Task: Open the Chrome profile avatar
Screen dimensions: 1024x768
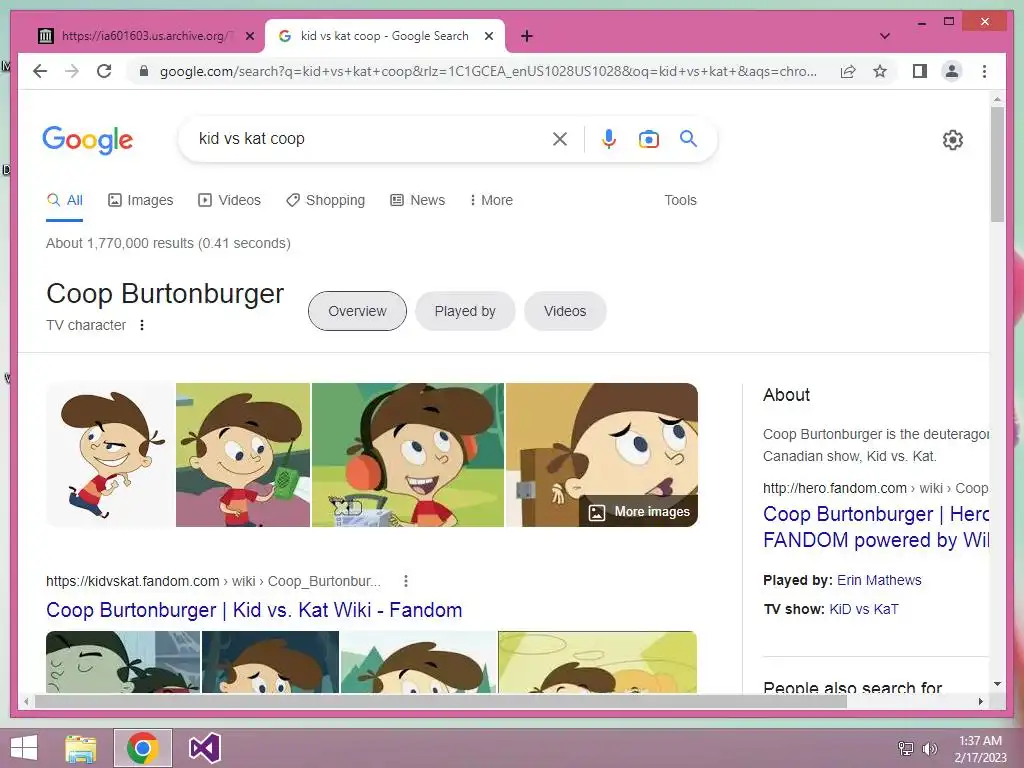Action: click(x=952, y=71)
